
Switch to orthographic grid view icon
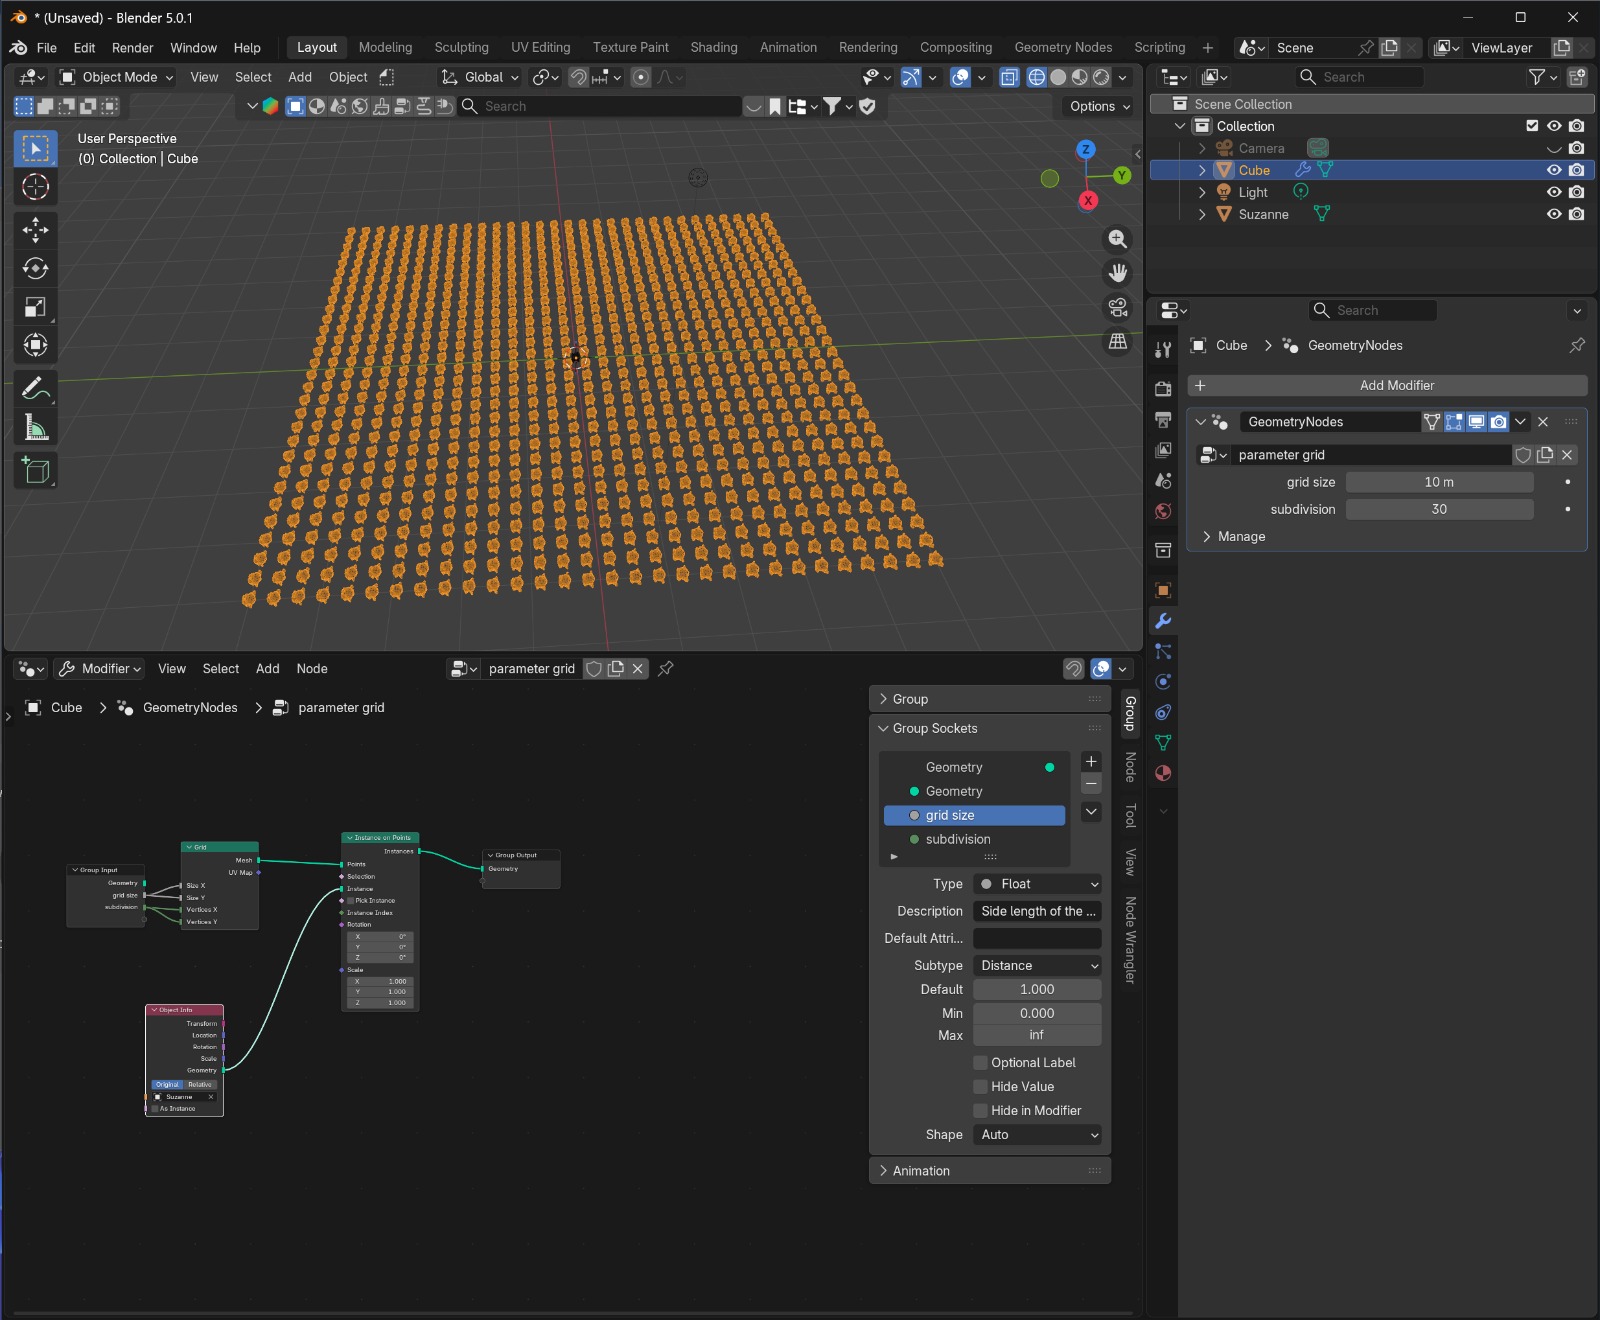click(x=1118, y=342)
